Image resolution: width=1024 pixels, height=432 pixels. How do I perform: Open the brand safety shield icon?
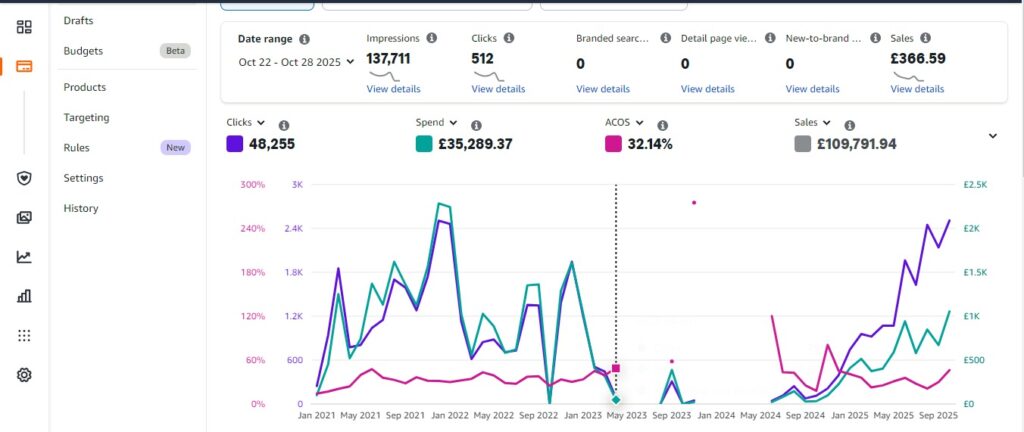tap(24, 178)
